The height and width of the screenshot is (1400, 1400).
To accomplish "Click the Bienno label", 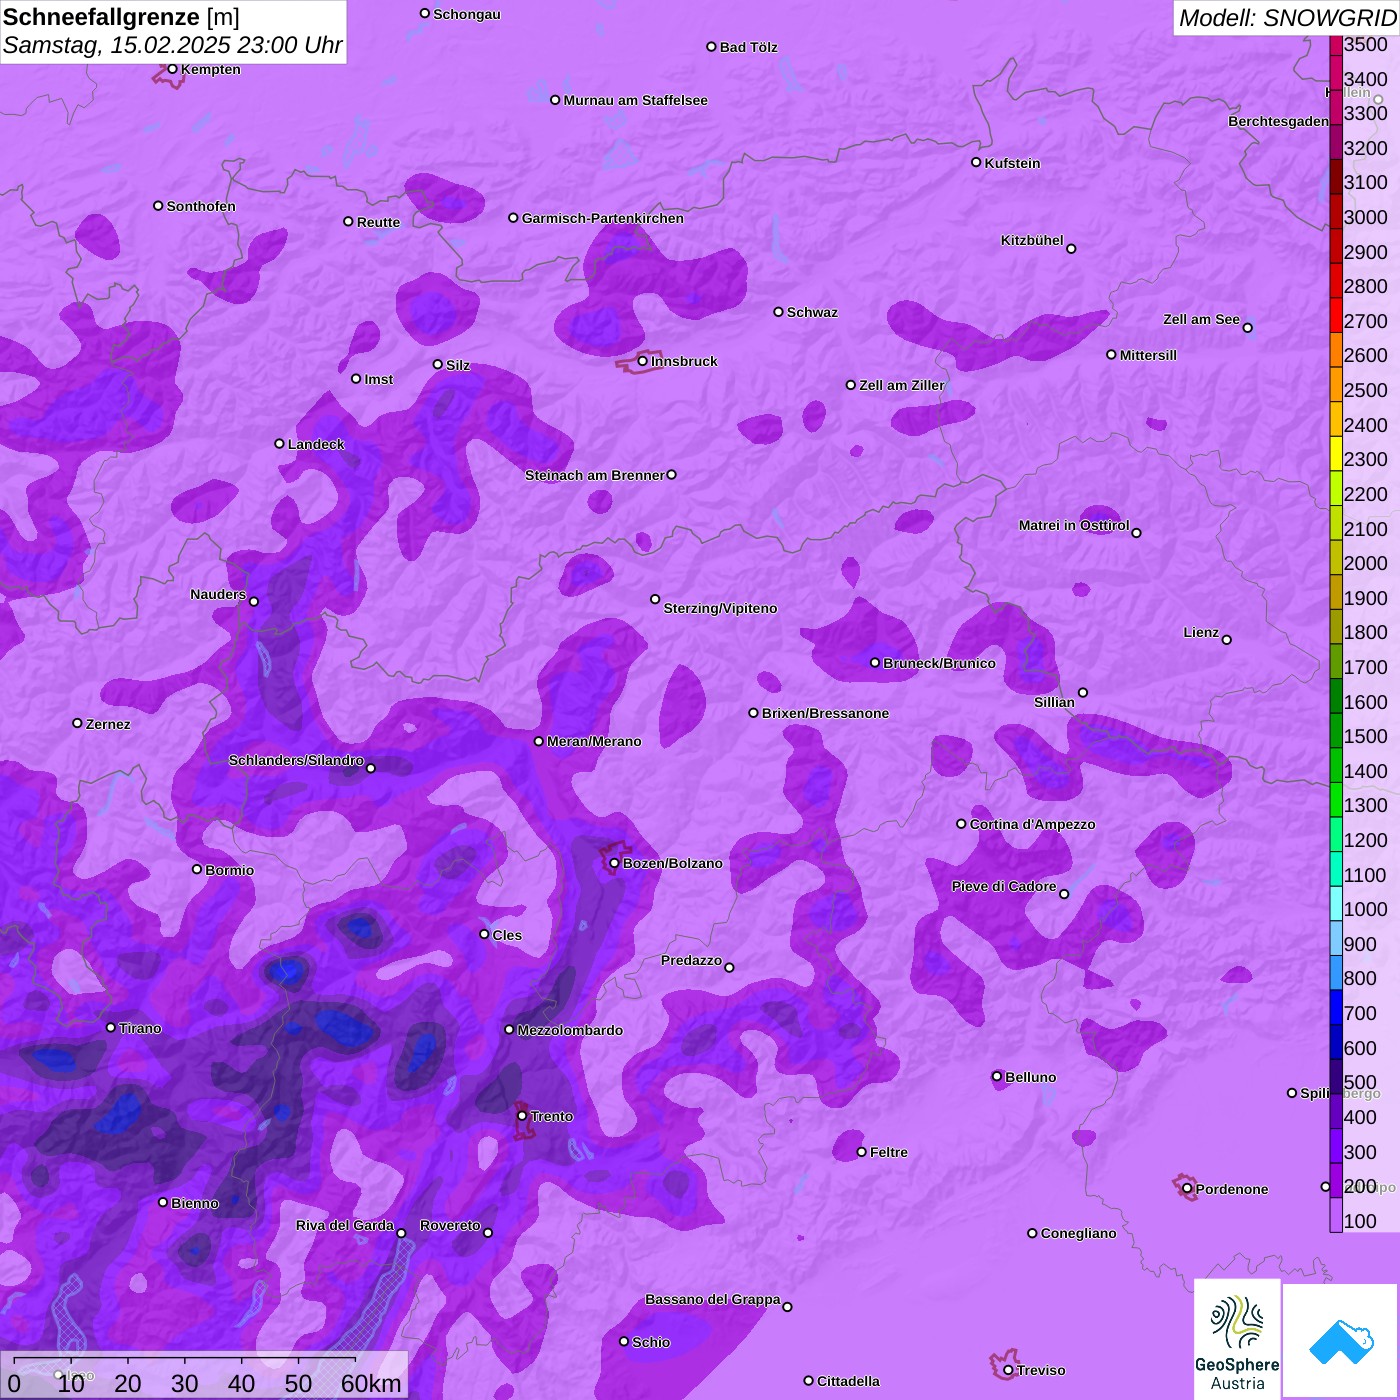I will tap(194, 1203).
